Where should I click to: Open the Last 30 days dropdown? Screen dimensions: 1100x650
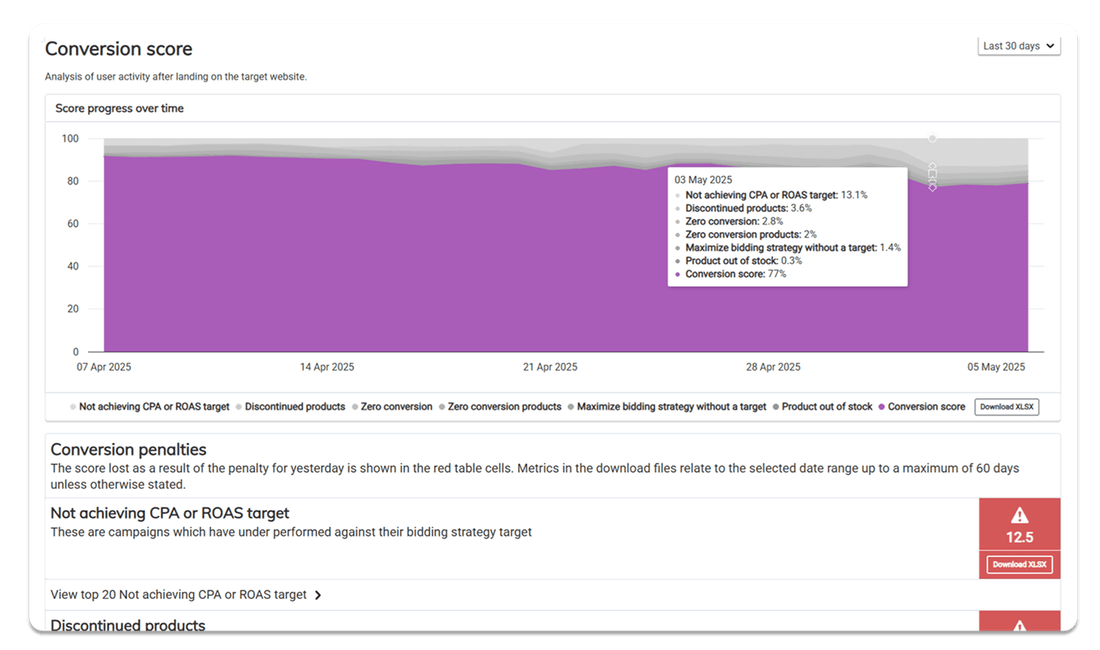tap(1019, 46)
